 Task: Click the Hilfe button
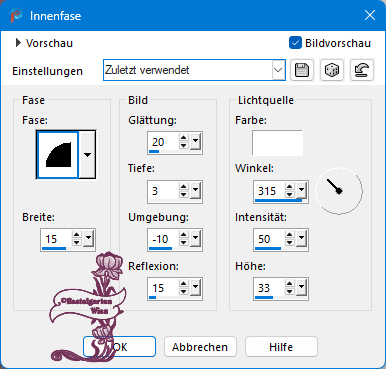coord(281,347)
